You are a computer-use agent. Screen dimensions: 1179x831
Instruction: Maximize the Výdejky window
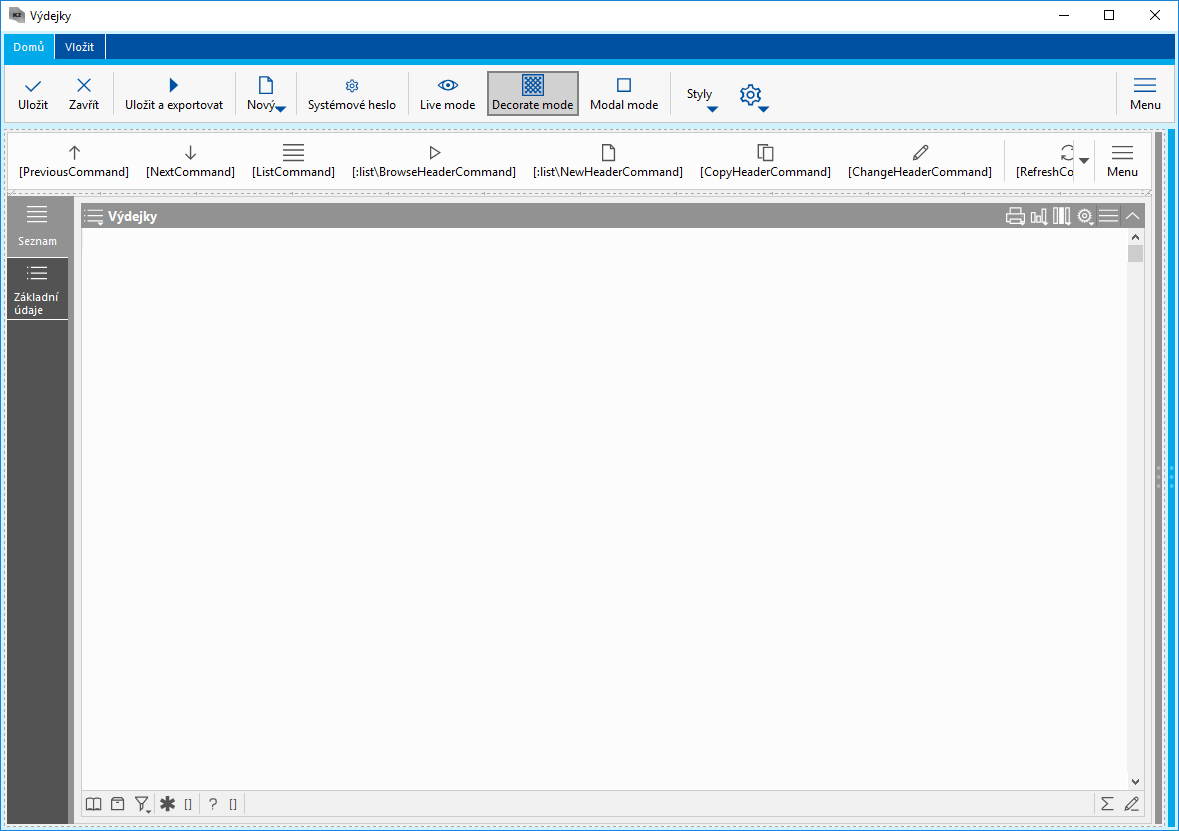coord(1108,15)
